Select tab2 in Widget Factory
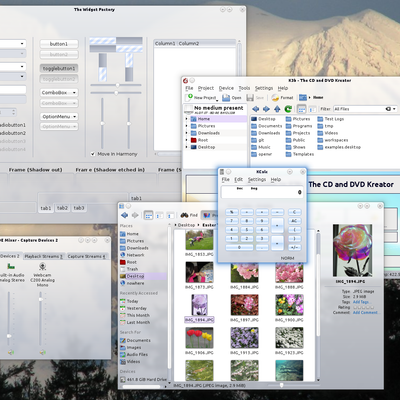Screen dimensions: 400x400 point(62,208)
